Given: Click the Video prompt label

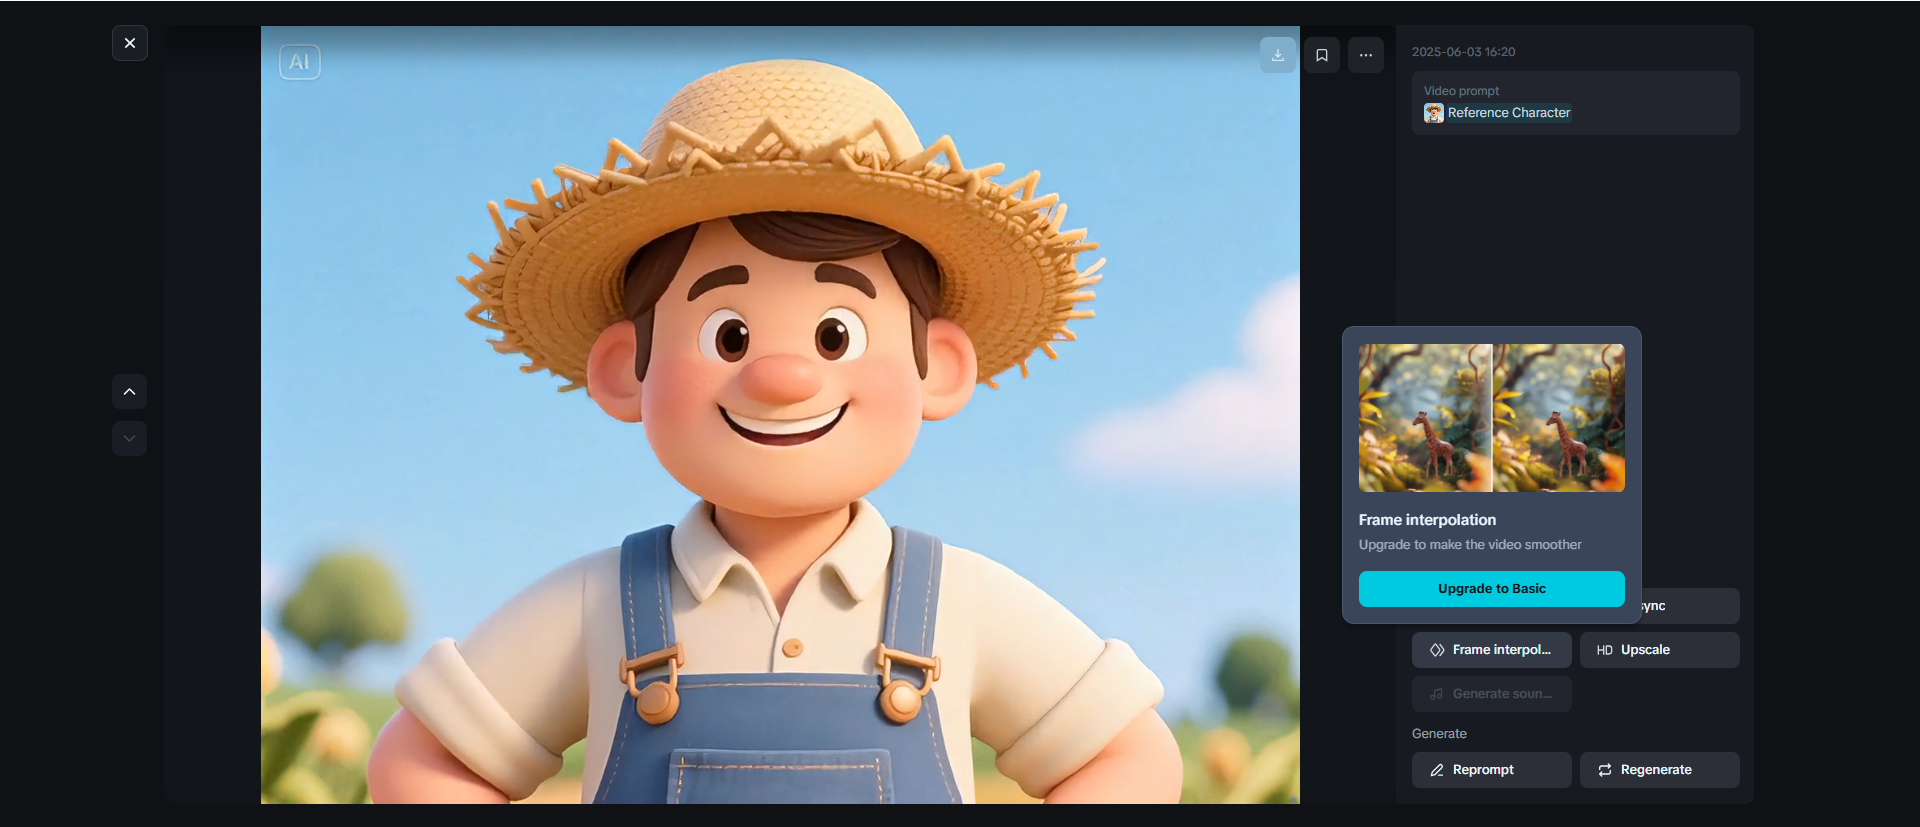Looking at the screenshot, I should tap(1461, 91).
